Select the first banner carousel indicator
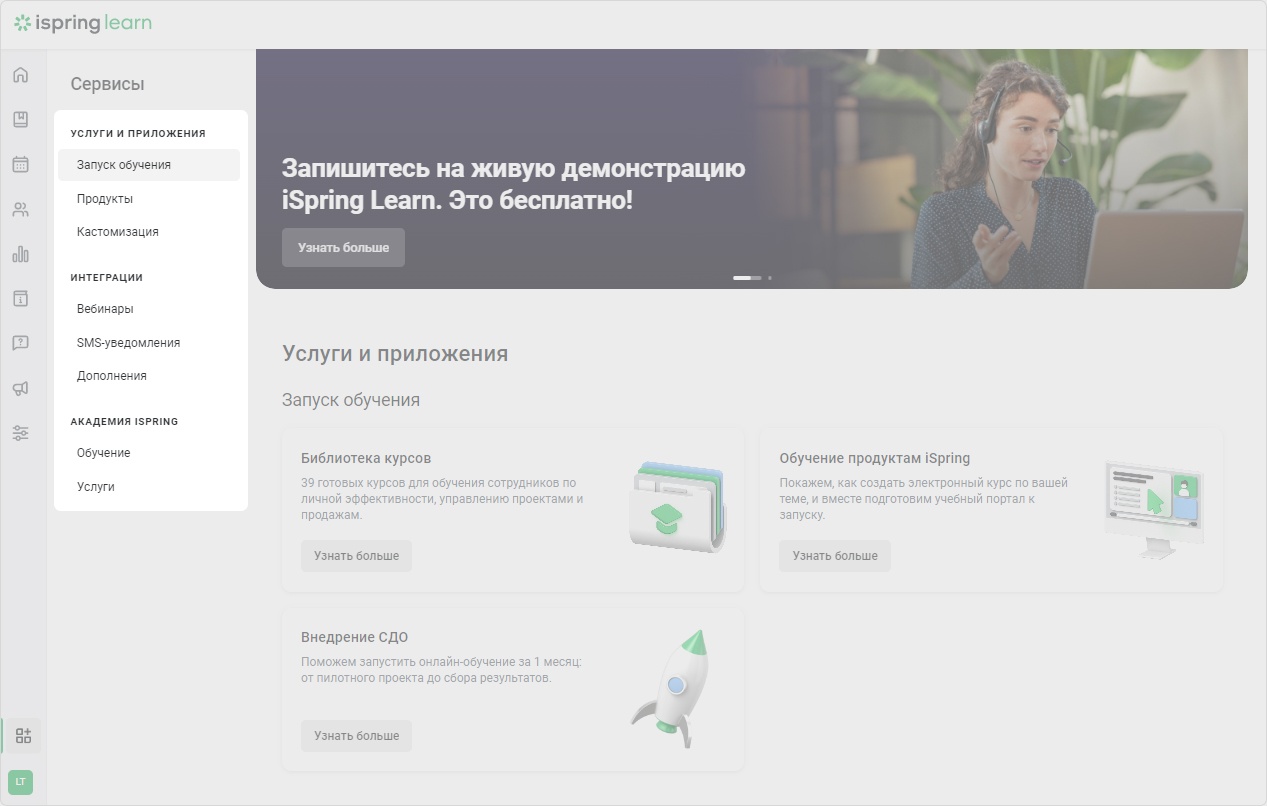Image resolution: width=1267 pixels, height=806 pixels. pyautogui.click(x=747, y=278)
